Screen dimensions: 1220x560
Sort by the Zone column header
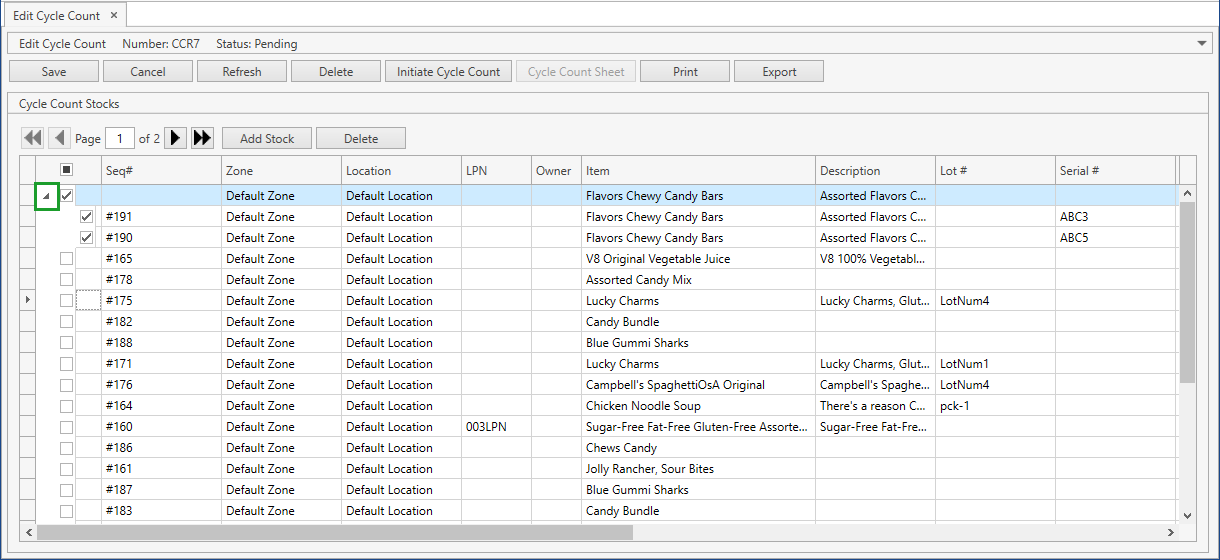tap(280, 171)
